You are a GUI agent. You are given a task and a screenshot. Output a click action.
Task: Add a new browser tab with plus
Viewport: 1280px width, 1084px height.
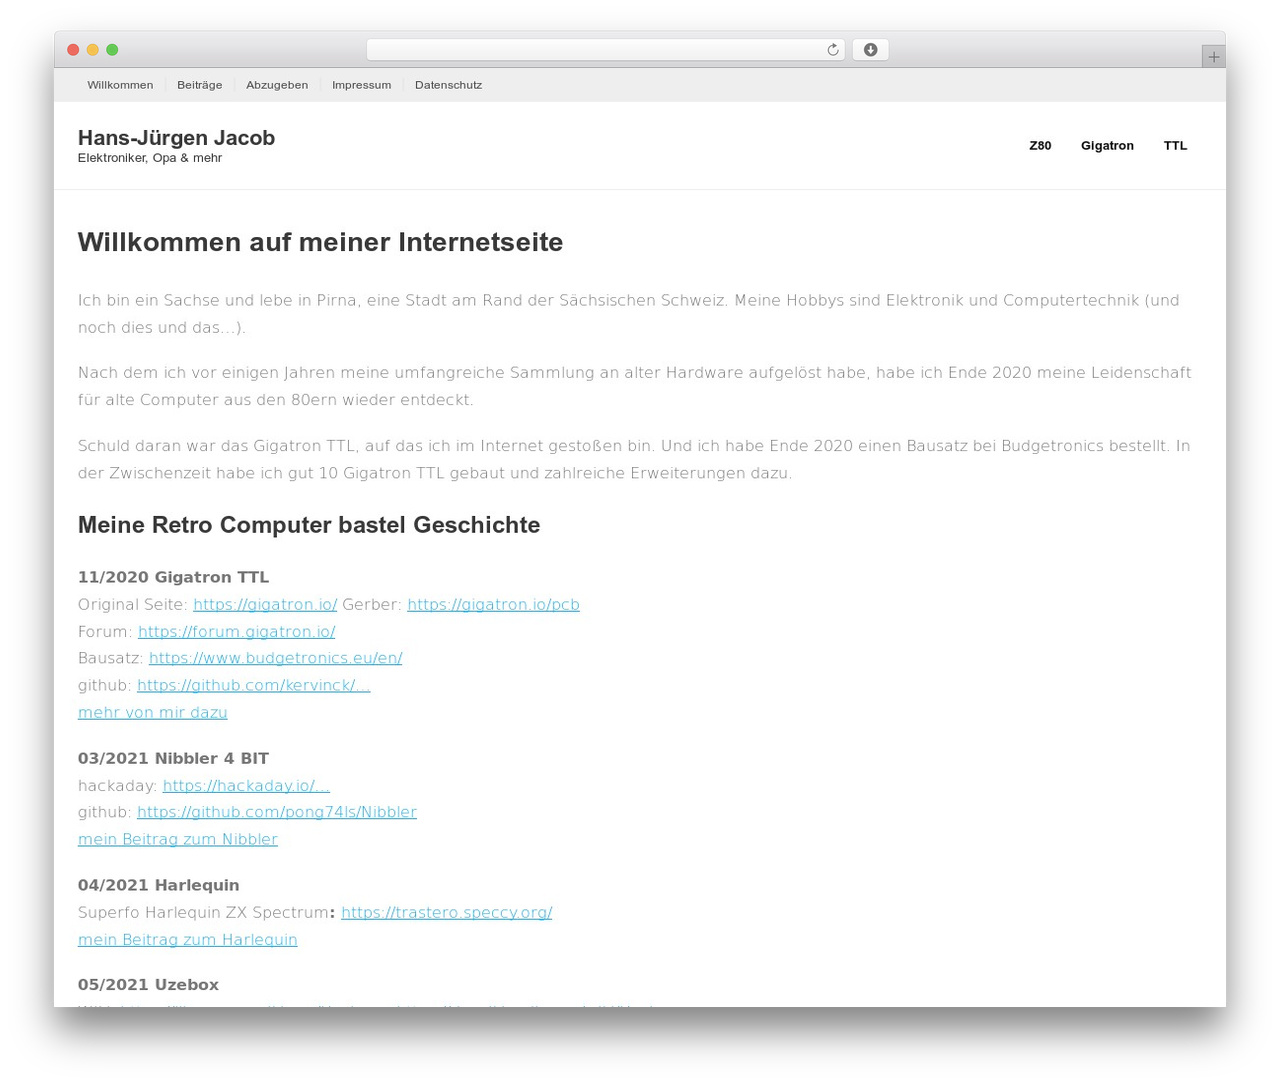tap(1213, 57)
